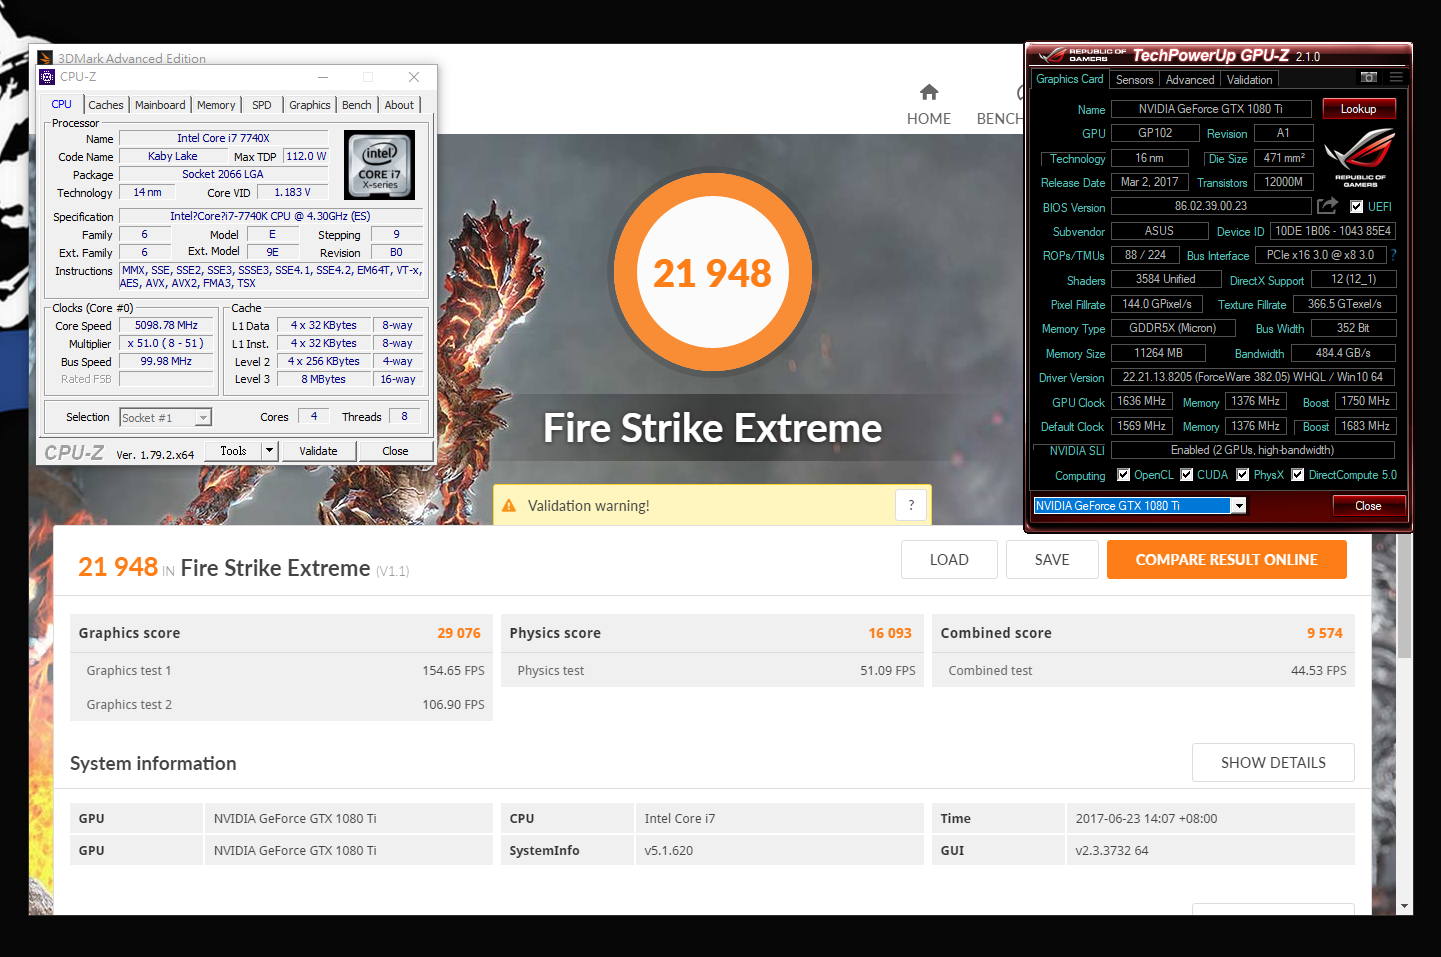Viewport: 1441px width, 957px height.
Task: Switch to the Mainboard tab in CPU-Z
Action: [160, 105]
